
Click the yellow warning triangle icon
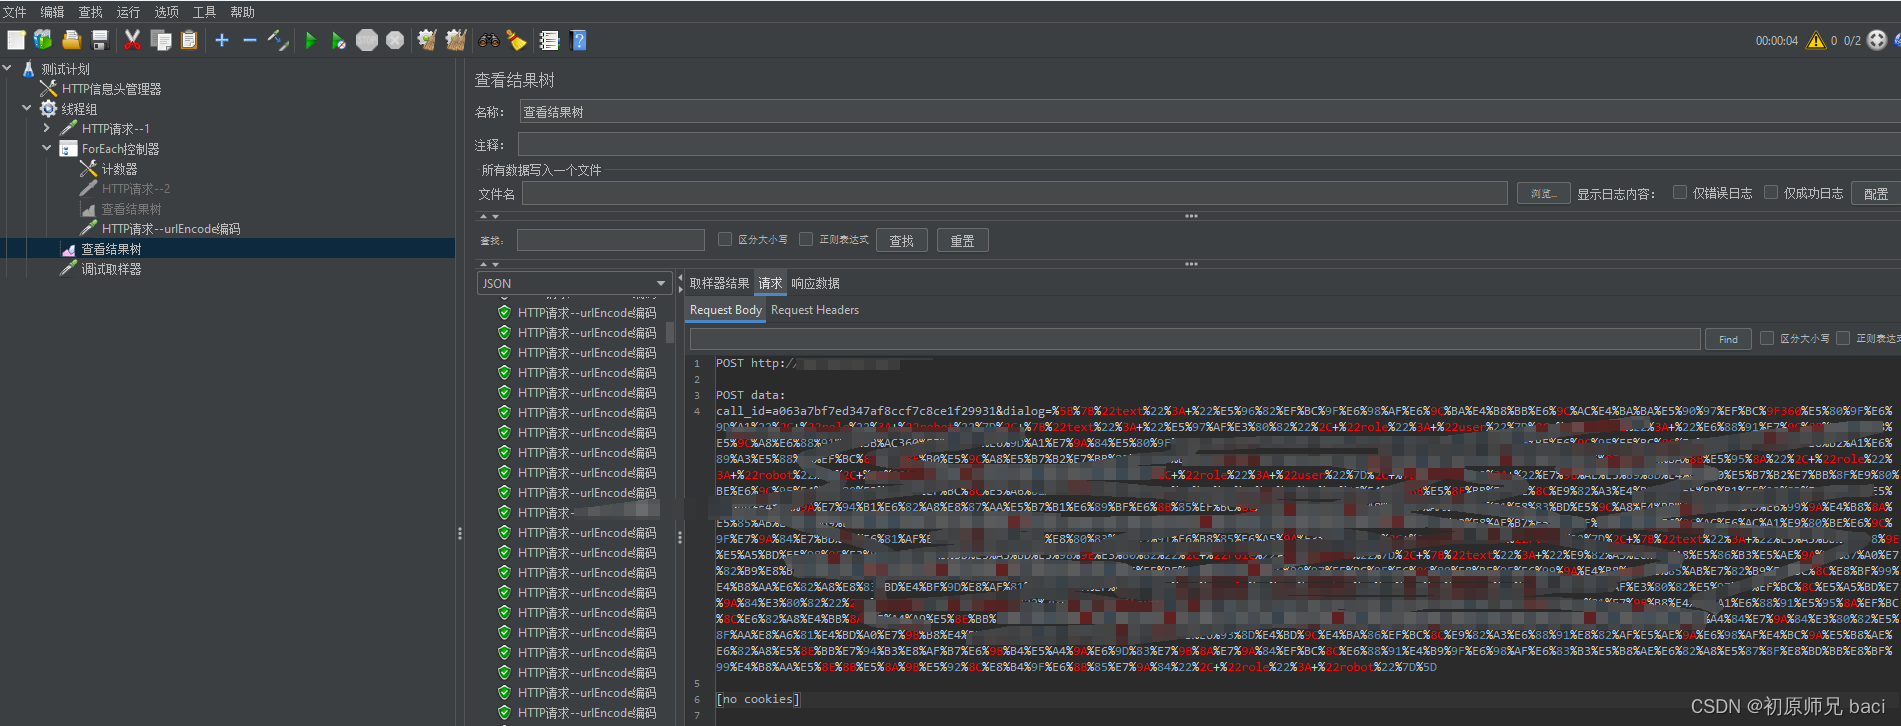click(x=1816, y=40)
